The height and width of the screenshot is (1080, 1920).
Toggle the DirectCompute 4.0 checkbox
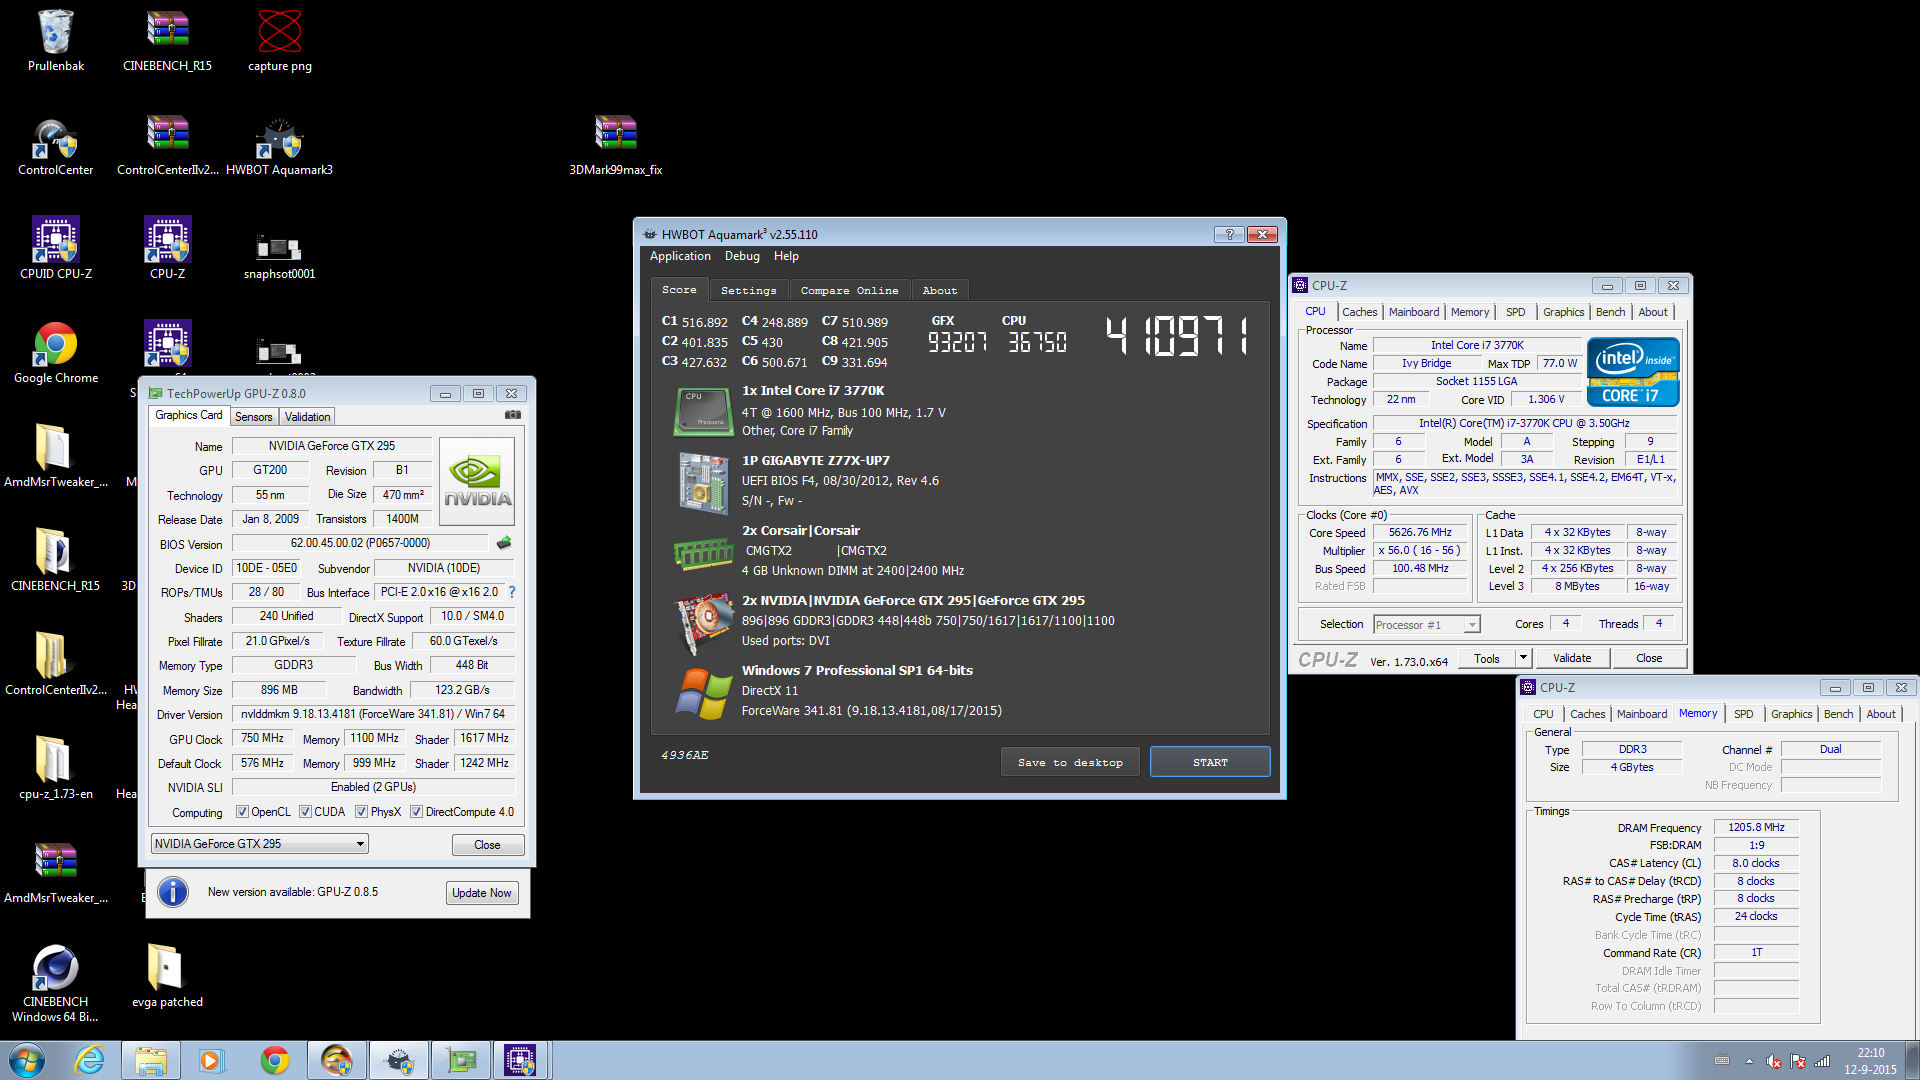point(416,812)
